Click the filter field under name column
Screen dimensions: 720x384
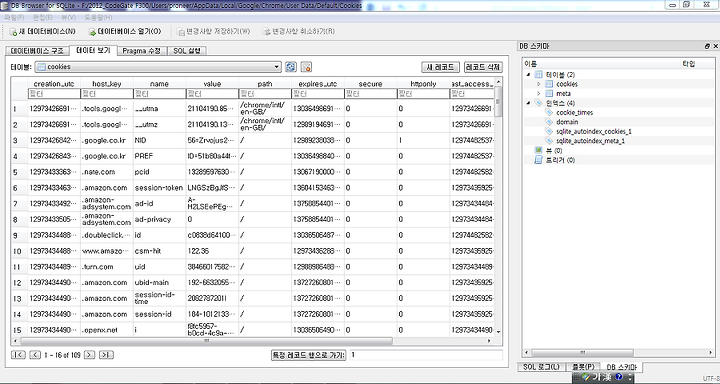159,94
